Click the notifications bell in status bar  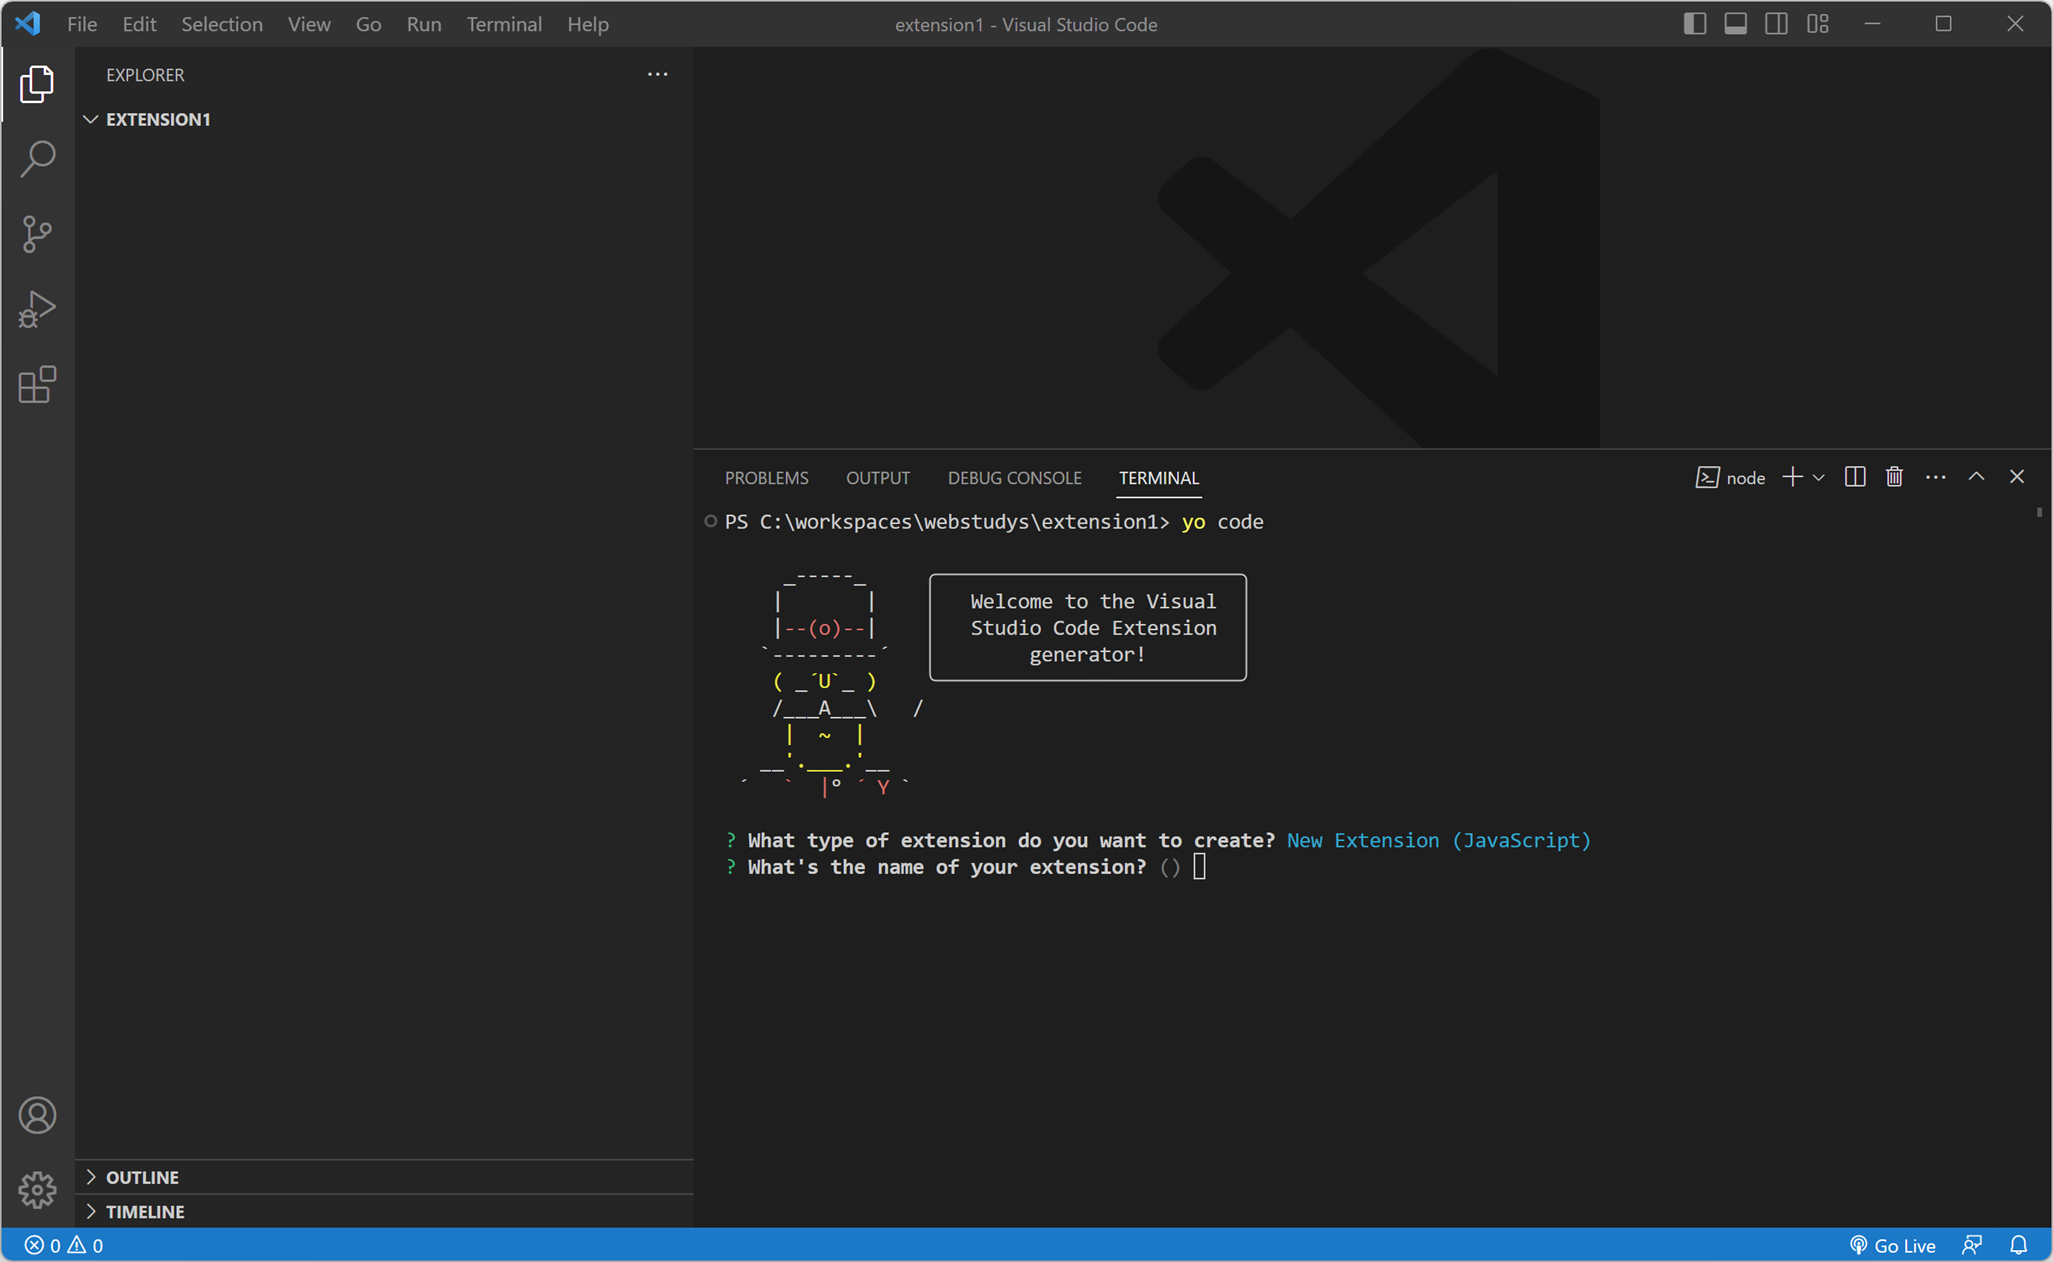tap(2018, 1245)
